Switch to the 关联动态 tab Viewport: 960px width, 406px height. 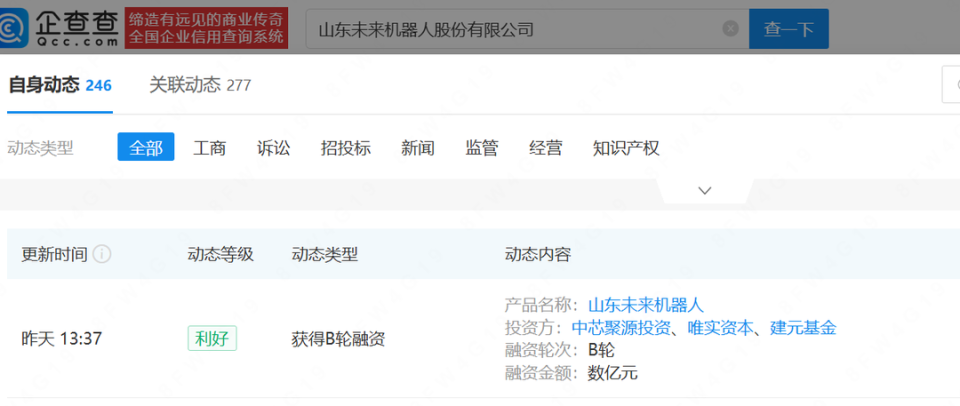click(200, 85)
